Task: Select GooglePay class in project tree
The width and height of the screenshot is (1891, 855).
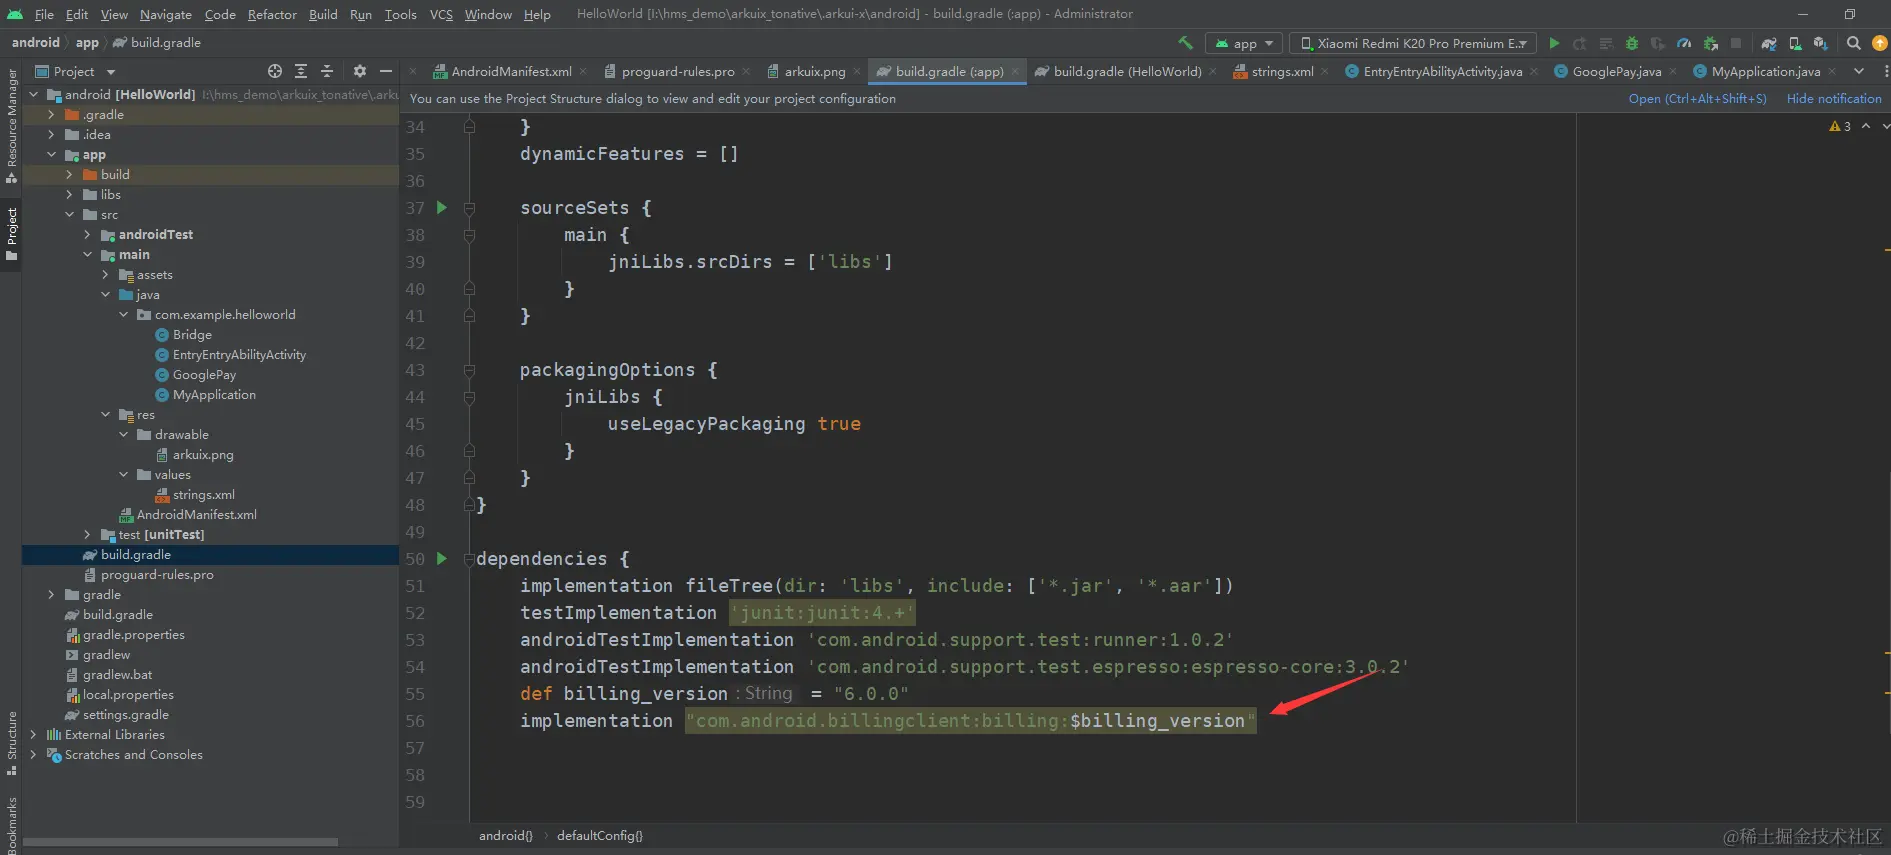Action: (x=204, y=375)
